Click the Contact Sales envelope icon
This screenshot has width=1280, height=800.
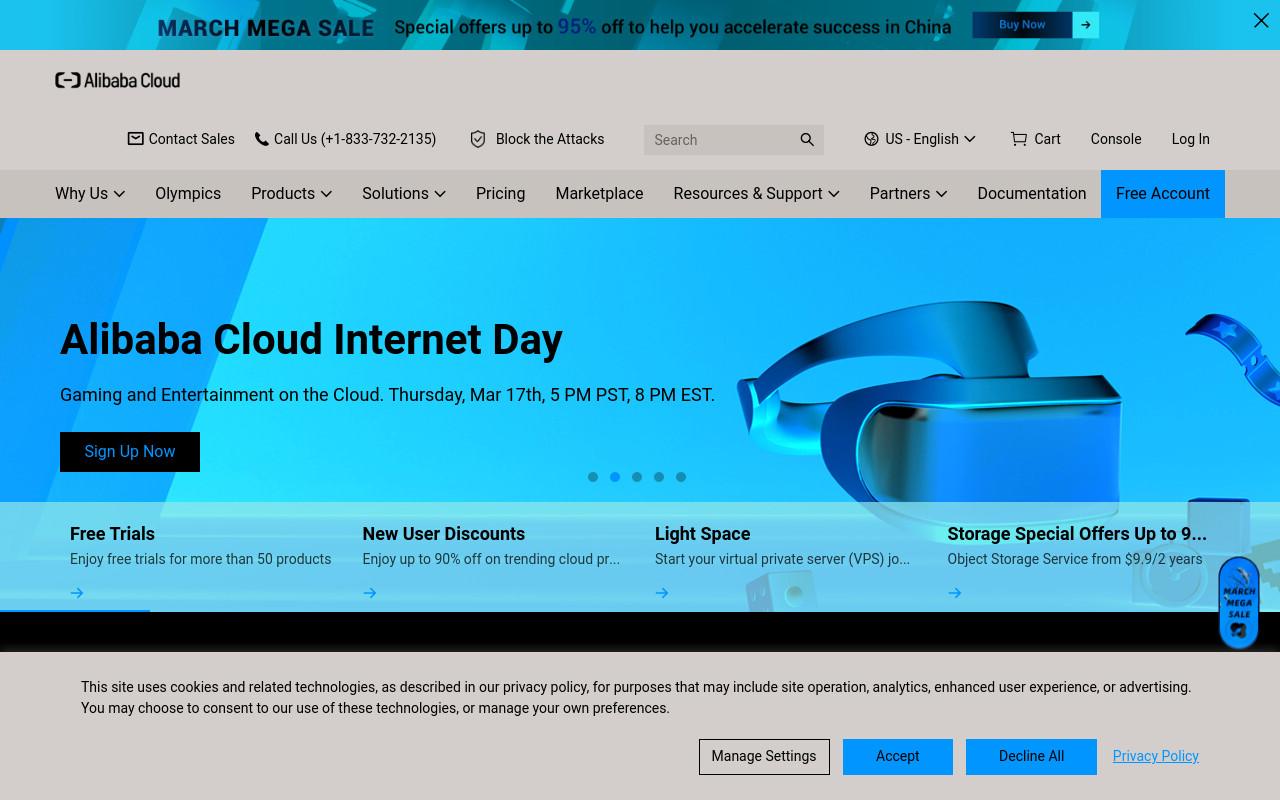coord(136,139)
